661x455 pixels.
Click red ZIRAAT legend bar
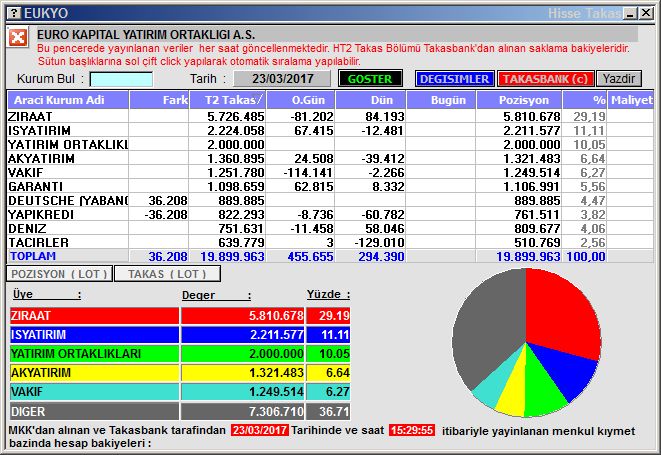94,315
